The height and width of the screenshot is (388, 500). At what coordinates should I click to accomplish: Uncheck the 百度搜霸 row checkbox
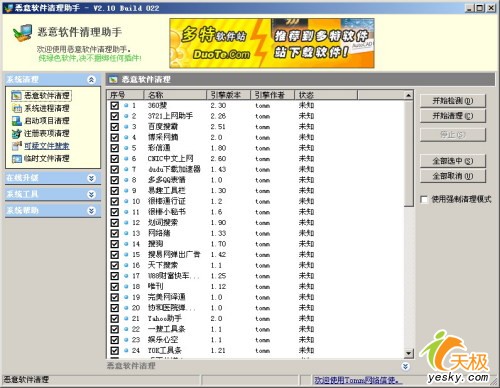pyautogui.click(x=115, y=127)
